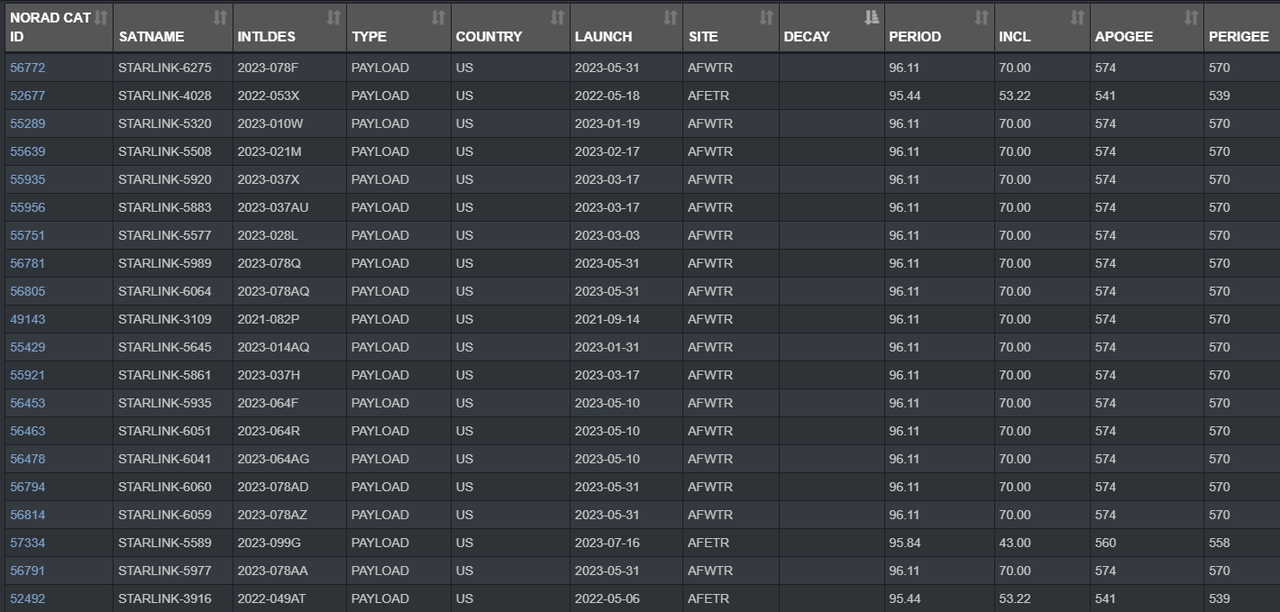The image size is (1280, 612).
Task: Sort by NORAD CAT ID column arrows
Action: pyautogui.click(x=100, y=17)
